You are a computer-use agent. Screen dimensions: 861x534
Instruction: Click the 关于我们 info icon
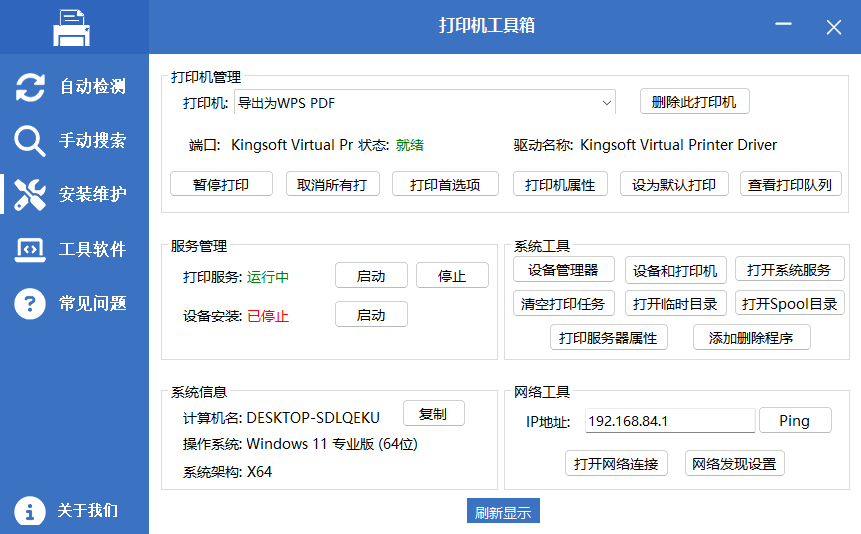click(x=30, y=511)
